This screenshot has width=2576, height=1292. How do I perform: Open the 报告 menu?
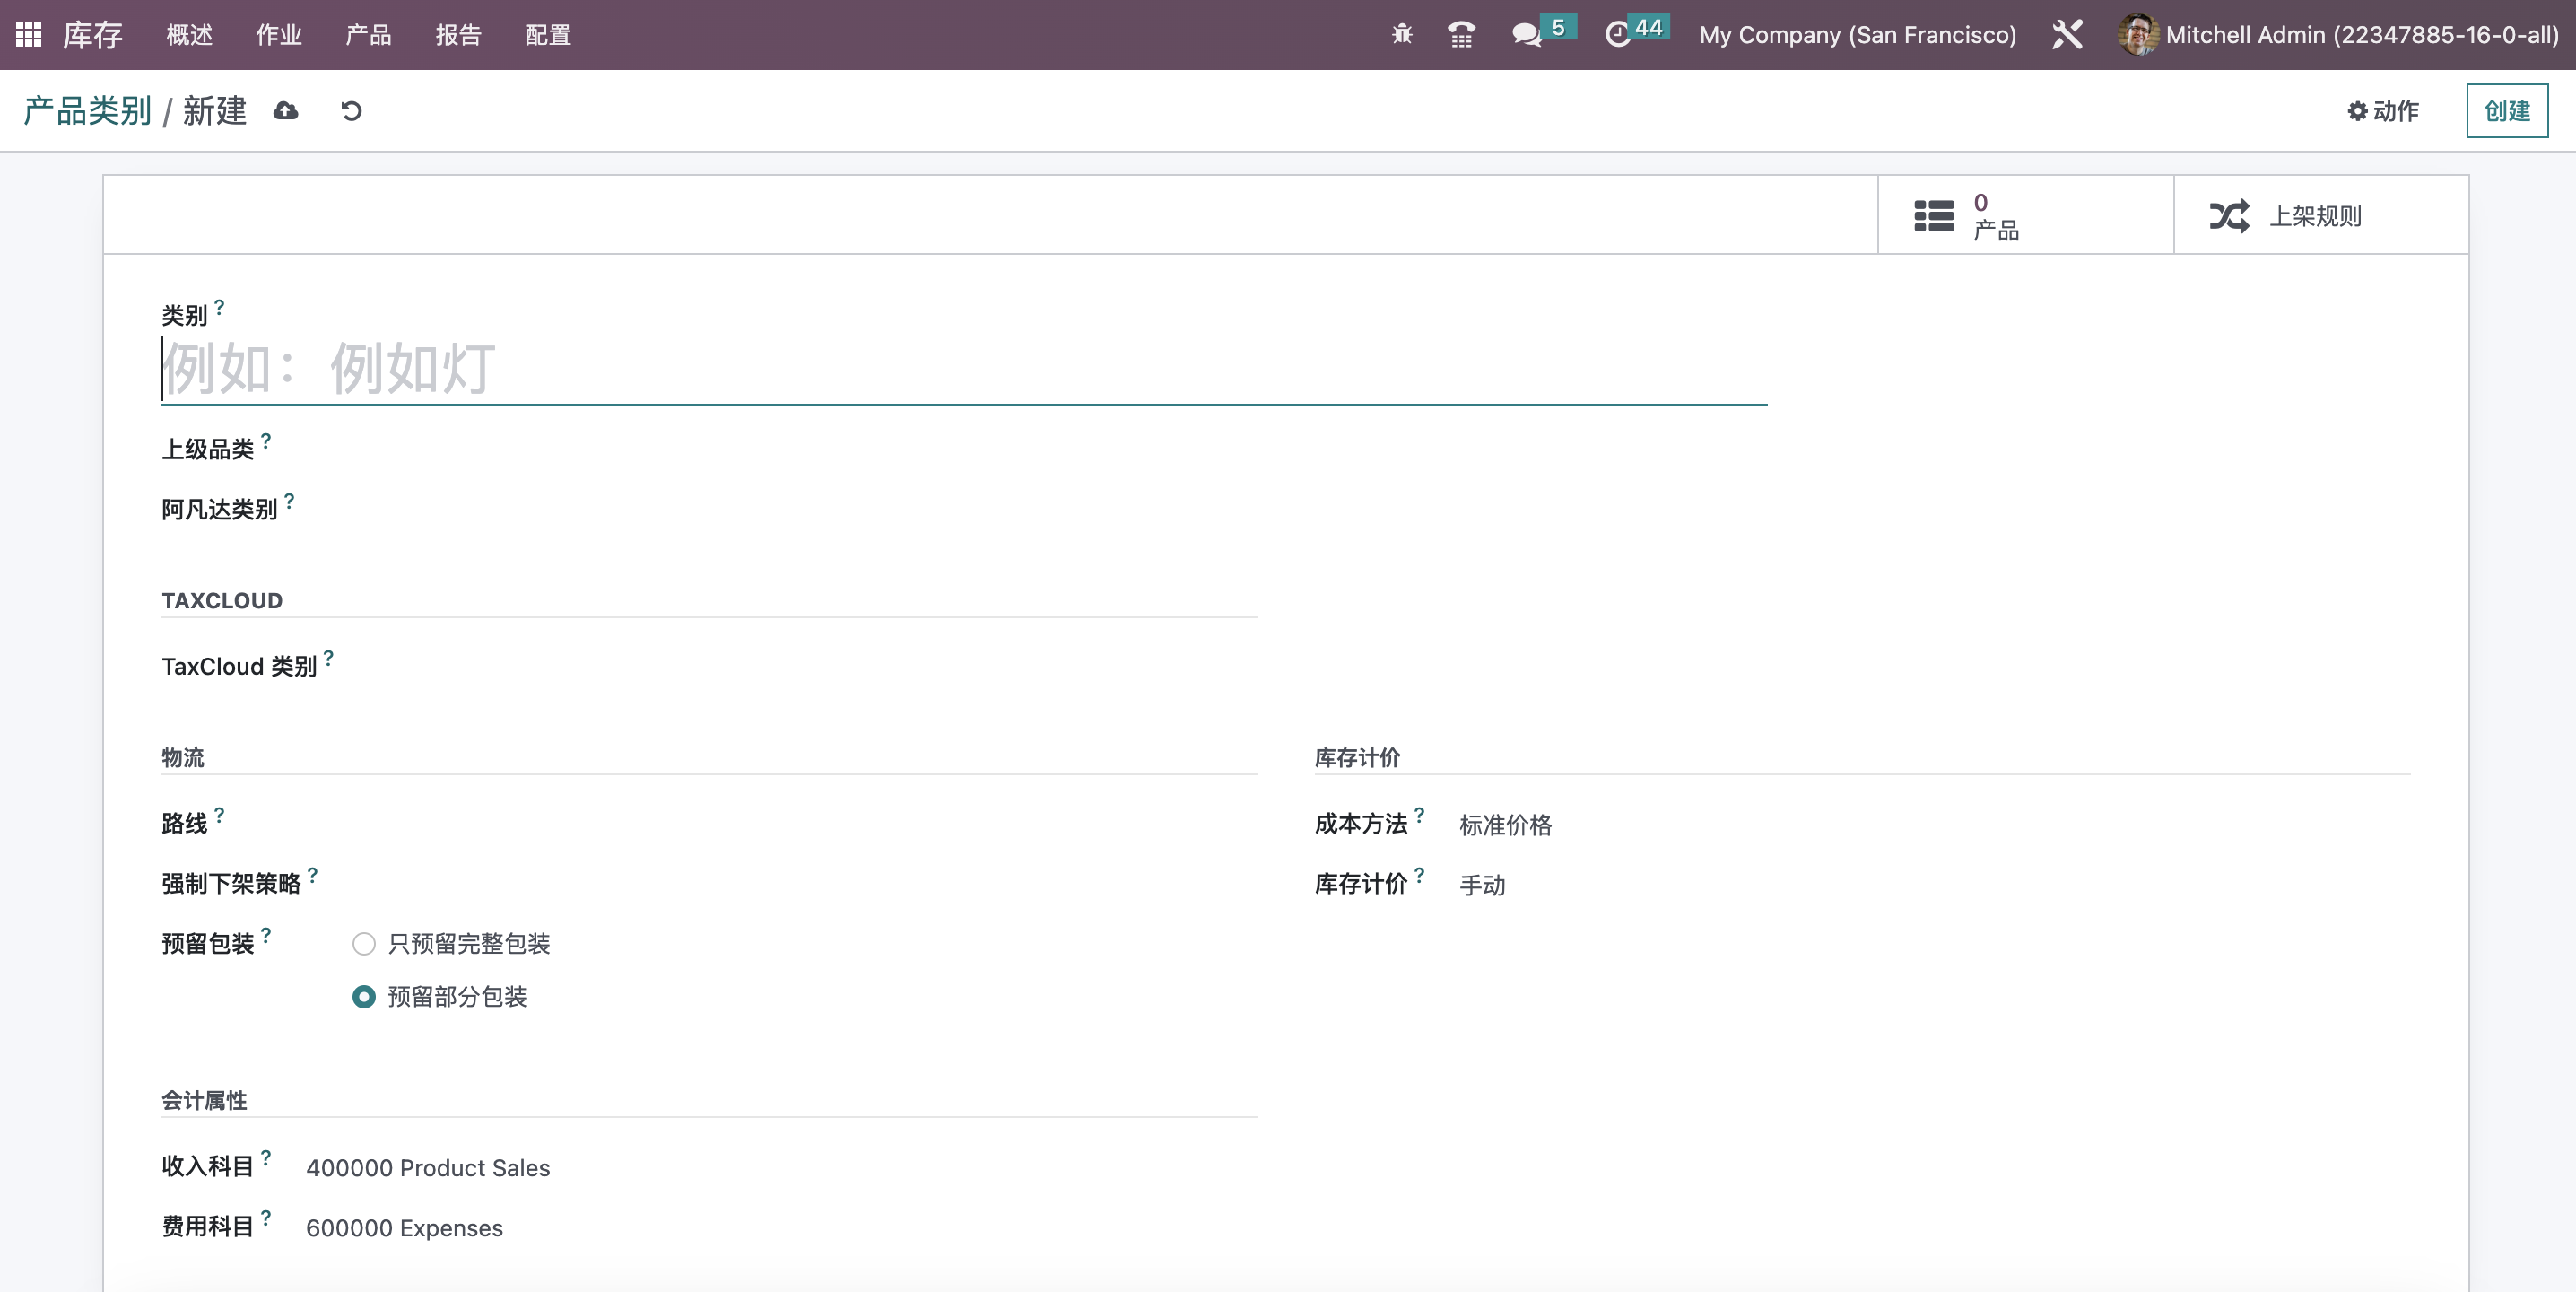[458, 35]
